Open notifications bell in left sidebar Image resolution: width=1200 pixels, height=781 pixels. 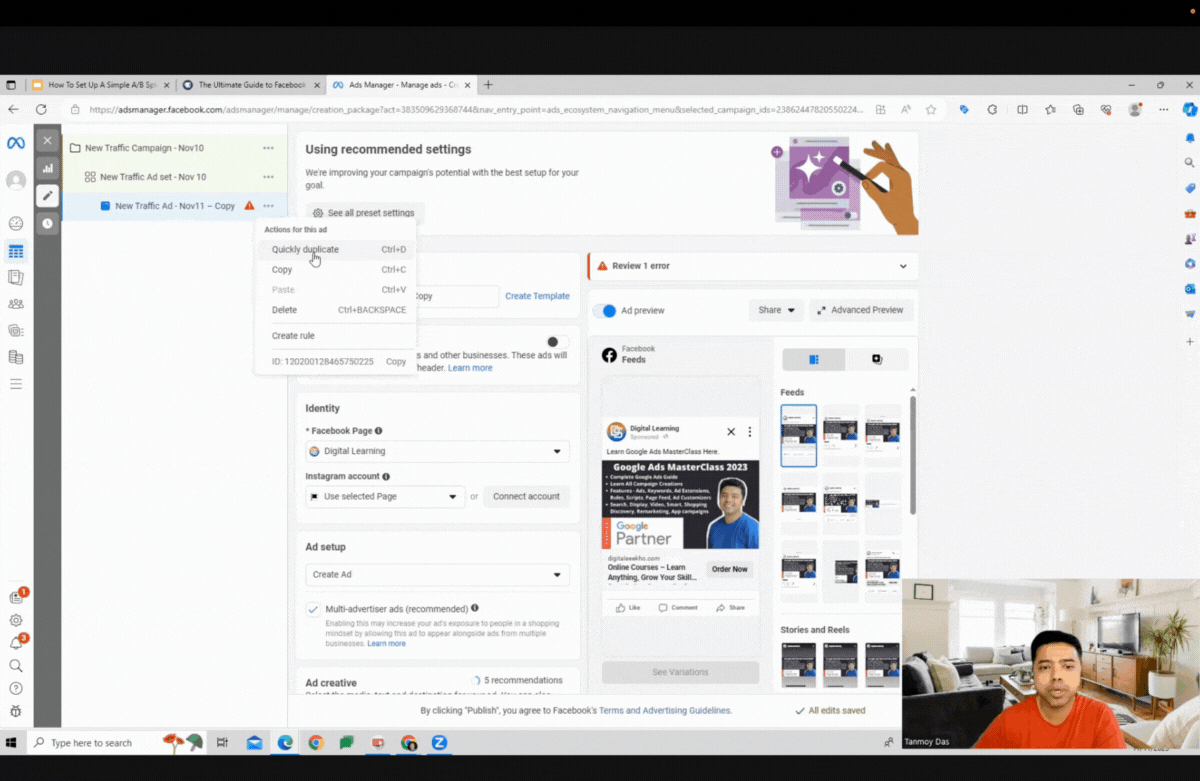coord(16,643)
